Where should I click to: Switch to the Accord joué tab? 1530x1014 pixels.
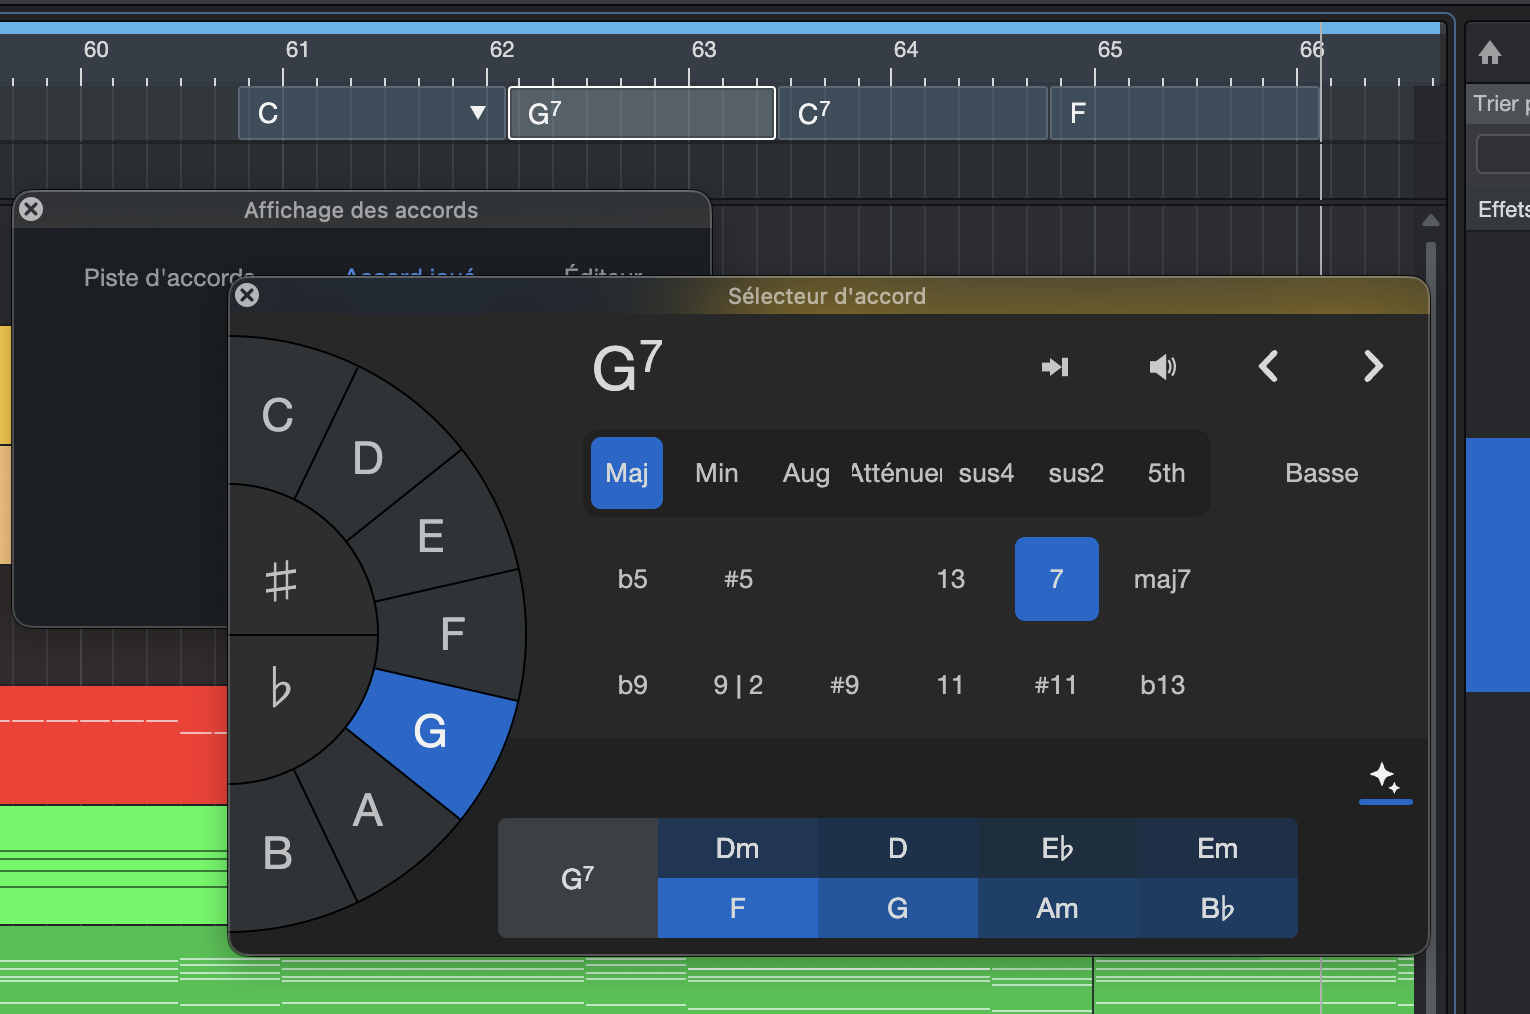click(x=408, y=276)
